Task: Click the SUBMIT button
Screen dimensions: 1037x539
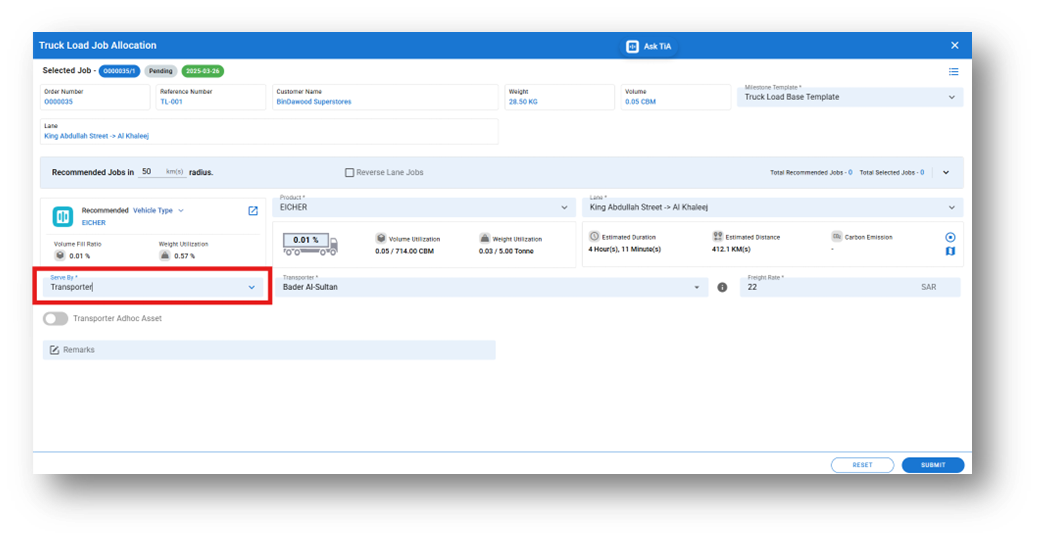Action: tap(933, 465)
